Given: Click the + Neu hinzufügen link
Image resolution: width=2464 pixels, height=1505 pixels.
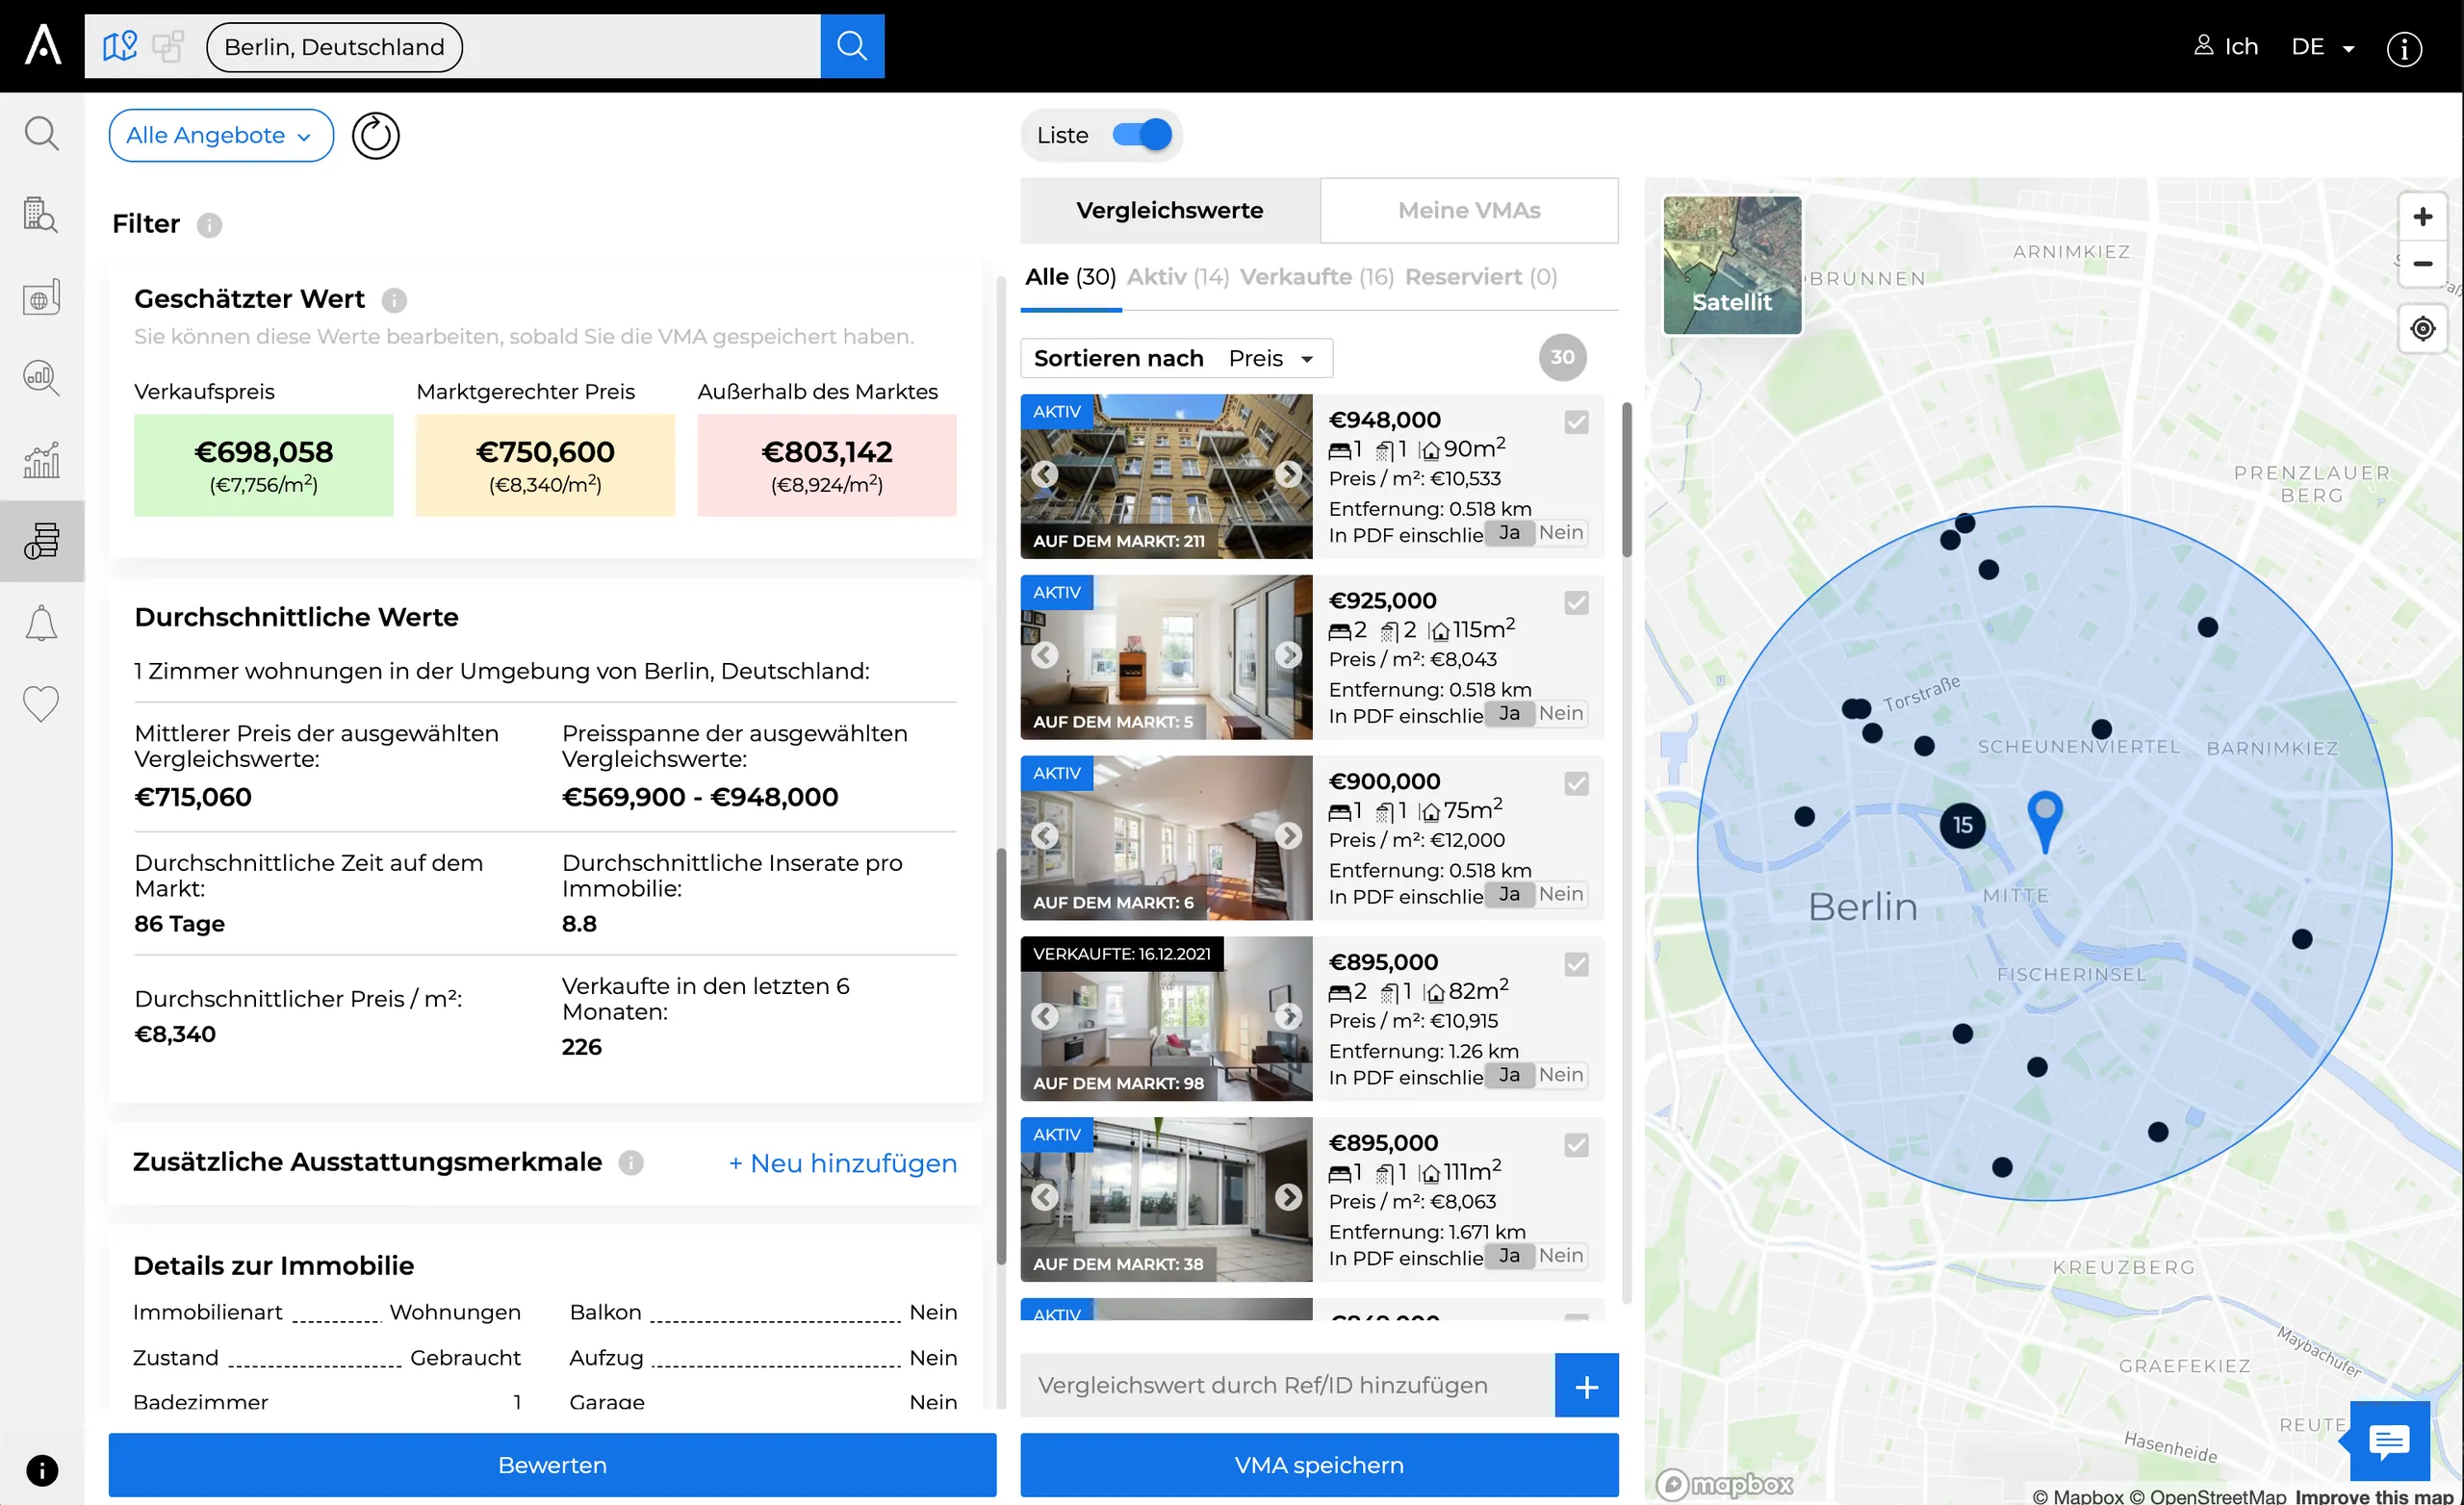Looking at the screenshot, I should pyautogui.click(x=842, y=1163).
